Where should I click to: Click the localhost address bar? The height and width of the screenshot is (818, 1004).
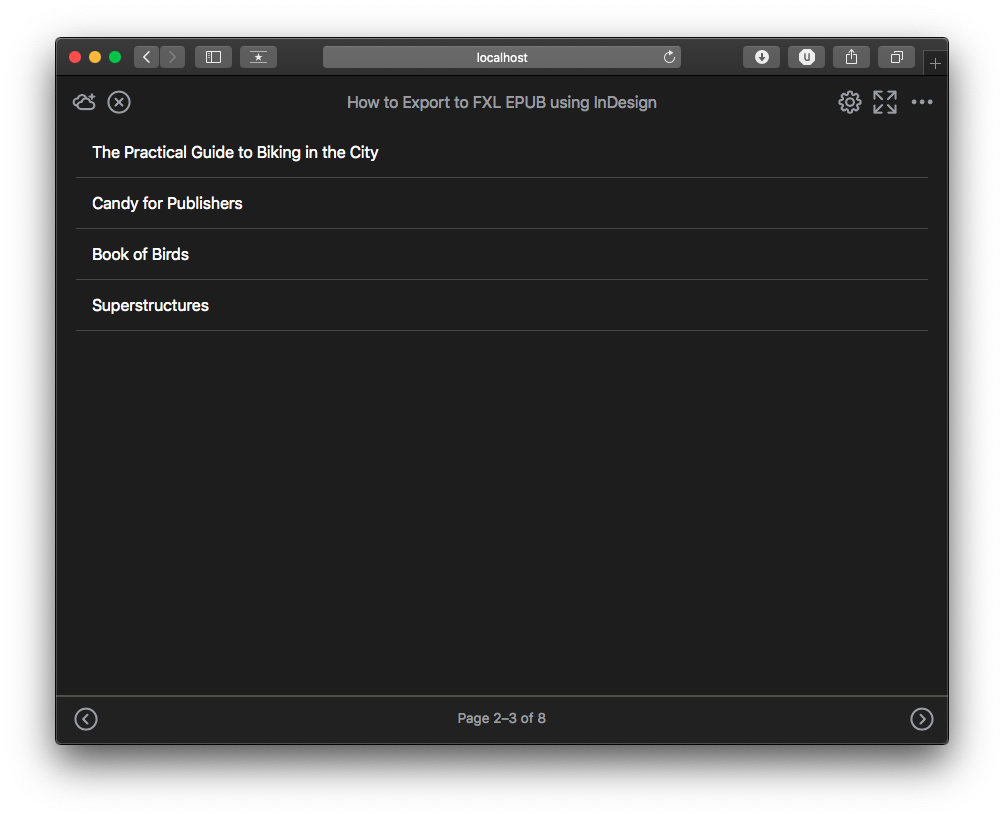click(501, 57)
